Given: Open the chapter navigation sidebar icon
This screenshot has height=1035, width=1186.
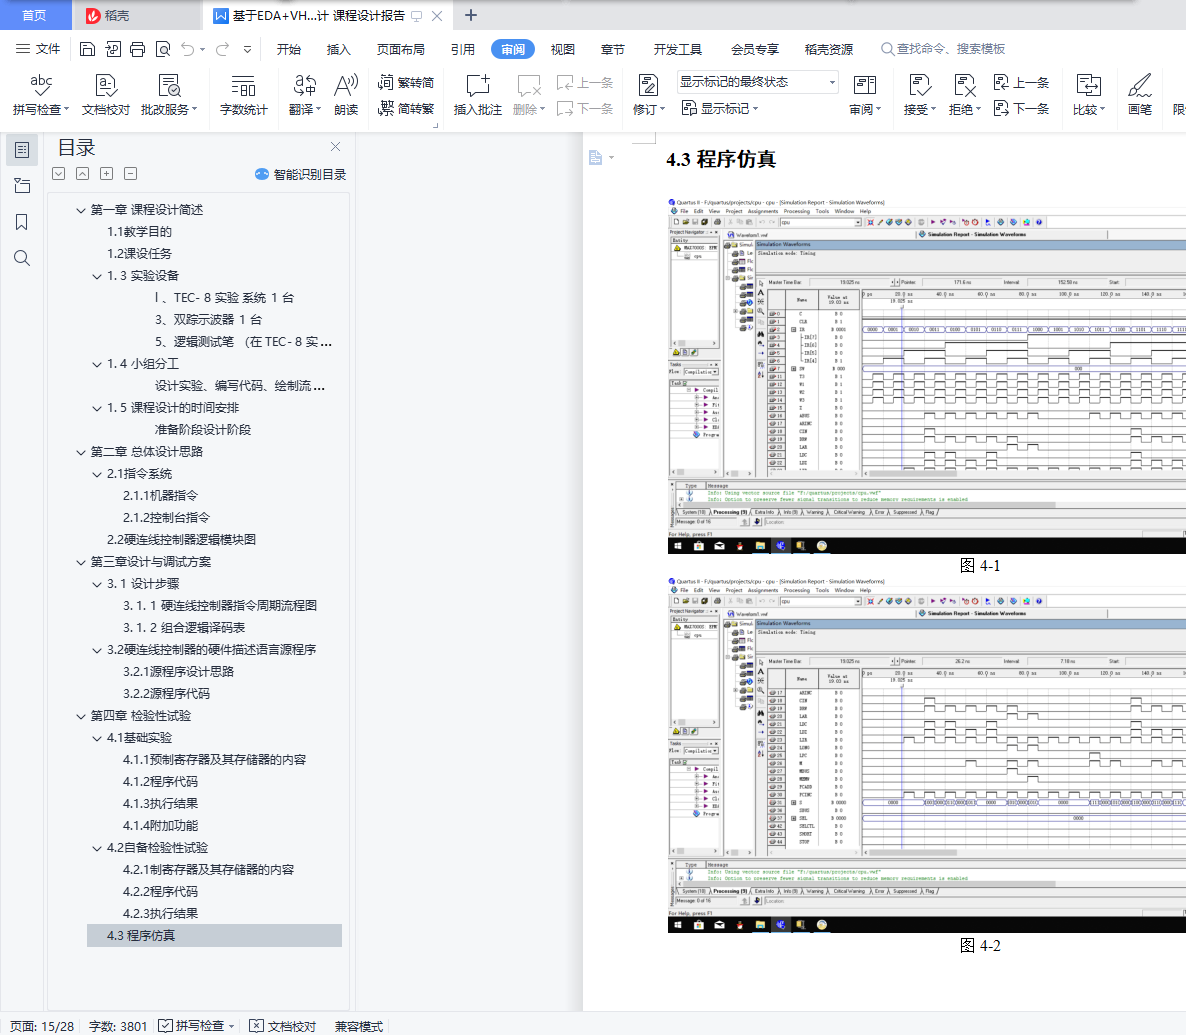Looking at the screenshot, I should tap(22, 185).
